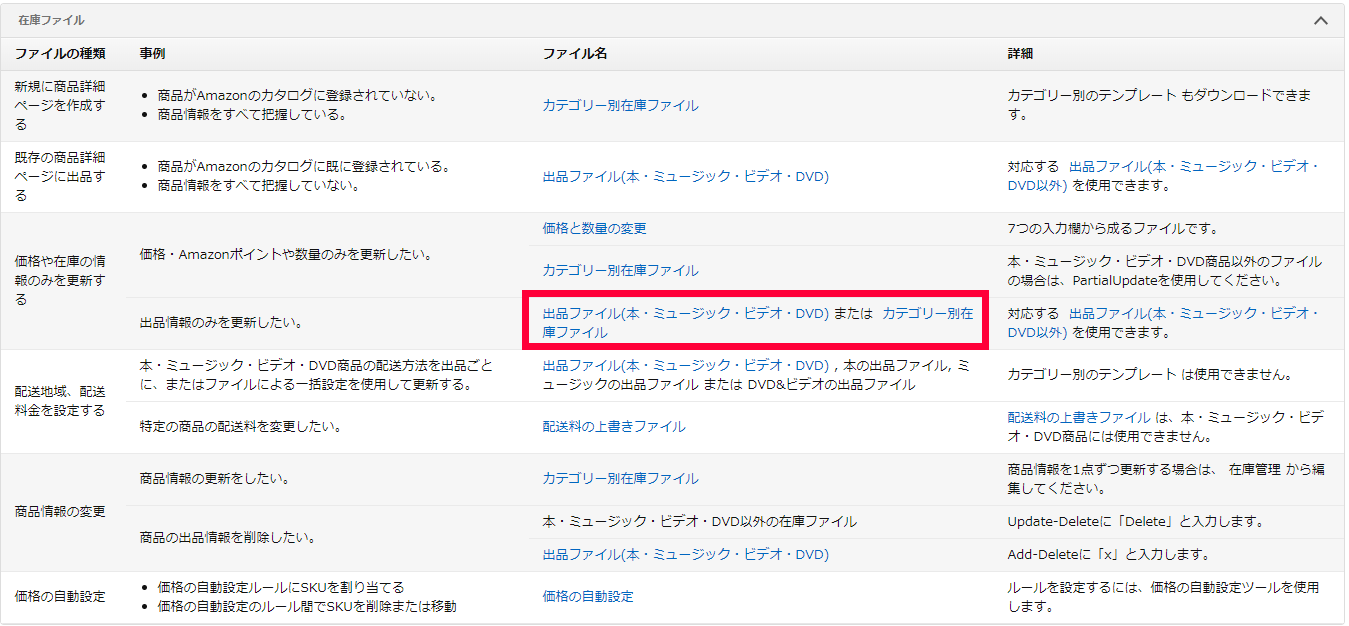The image size is (1349, 626).
Task: Open カテゴリー別在庫ファイル link in 新規に商品詳細ページを作成する row
Action: tap(620, 105)
